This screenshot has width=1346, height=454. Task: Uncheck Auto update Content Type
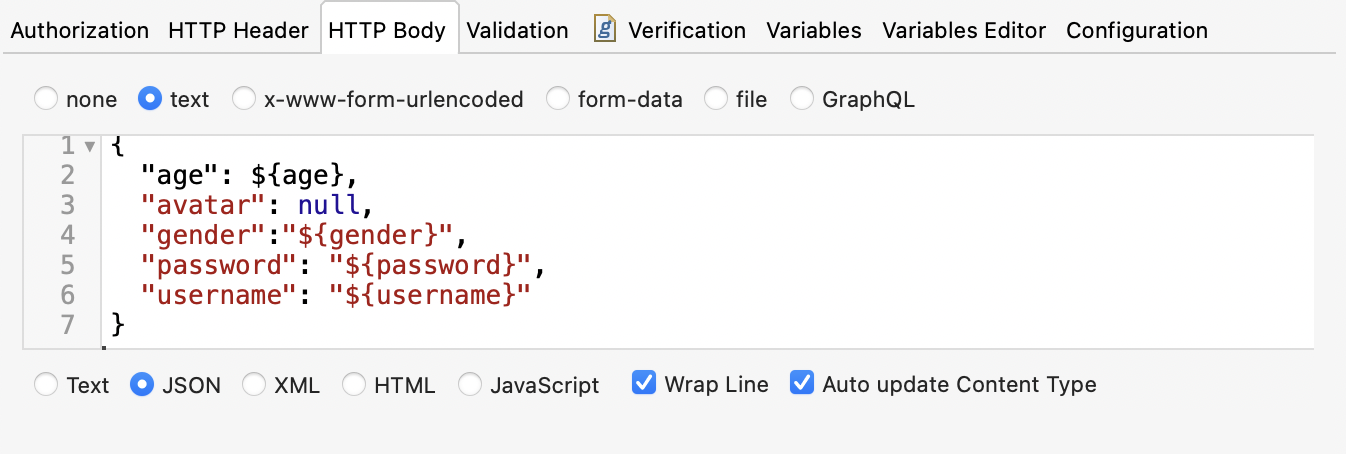pos(802,384)
